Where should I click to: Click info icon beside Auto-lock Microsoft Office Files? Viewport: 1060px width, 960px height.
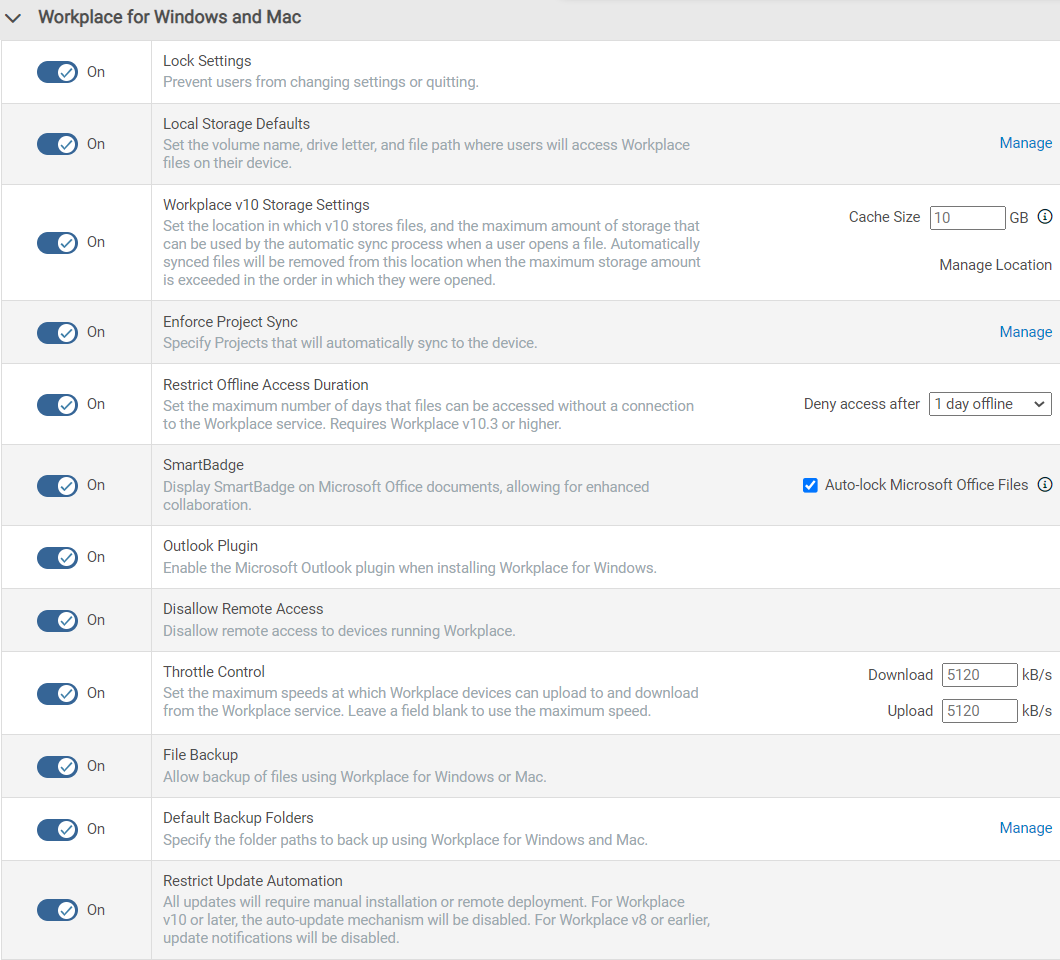pyautogui.click(x=1045, y=485)
